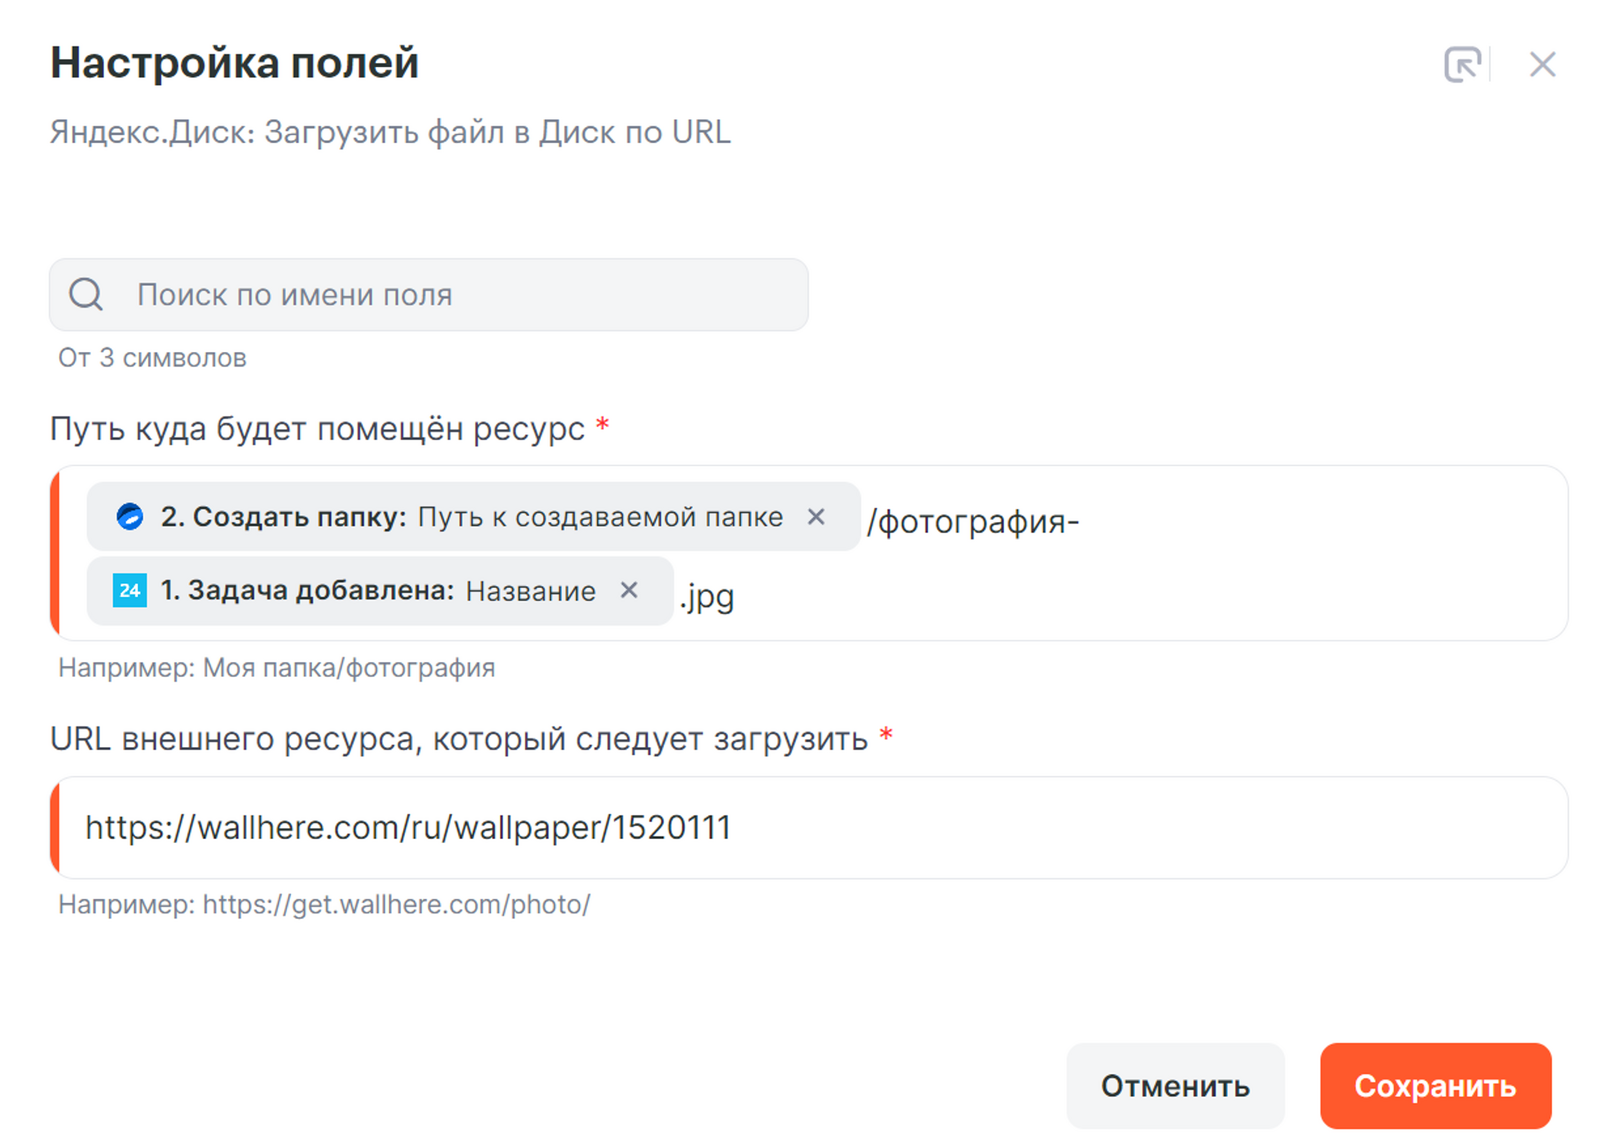Click the magnifier search icon
The height and width of the screenshot is (1135, 1600).
86,294
